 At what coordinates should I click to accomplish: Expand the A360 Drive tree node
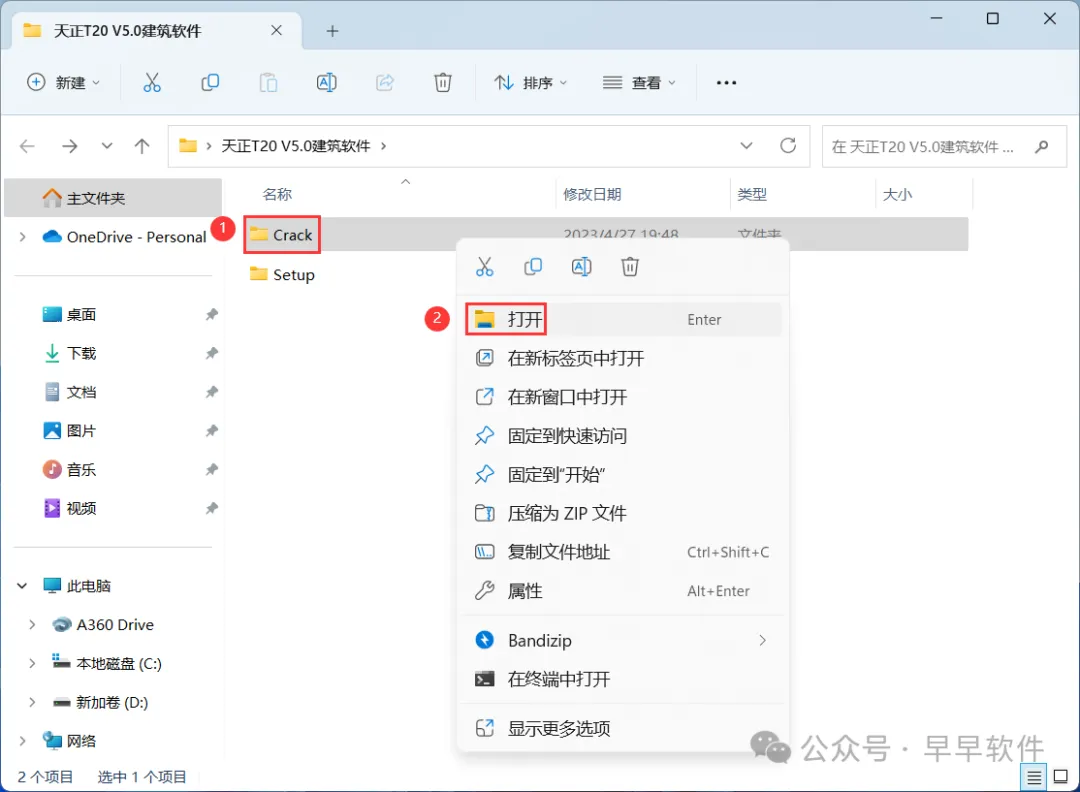[x=32, y=625]
